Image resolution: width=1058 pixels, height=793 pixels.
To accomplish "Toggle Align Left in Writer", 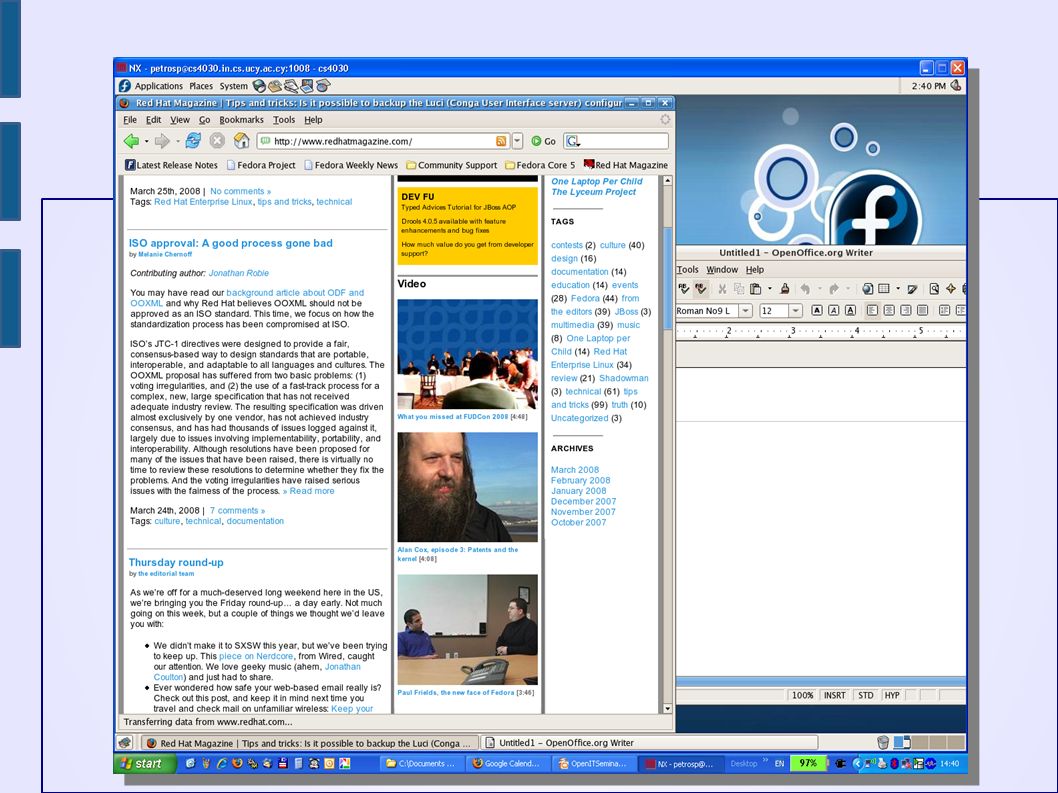I will 872,310.
